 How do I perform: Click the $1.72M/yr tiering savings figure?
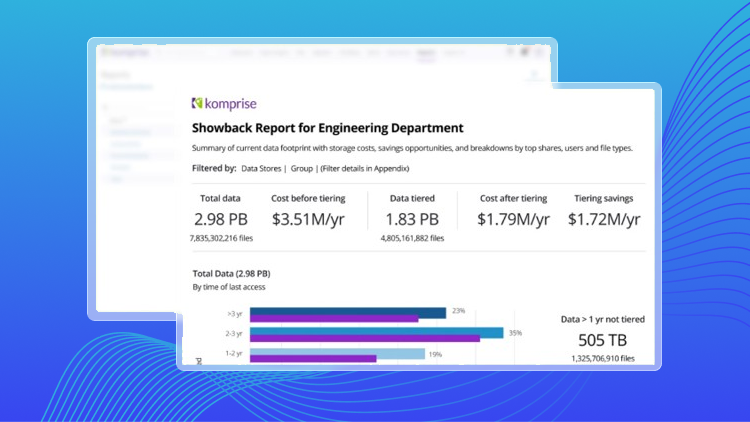point(603,219)
